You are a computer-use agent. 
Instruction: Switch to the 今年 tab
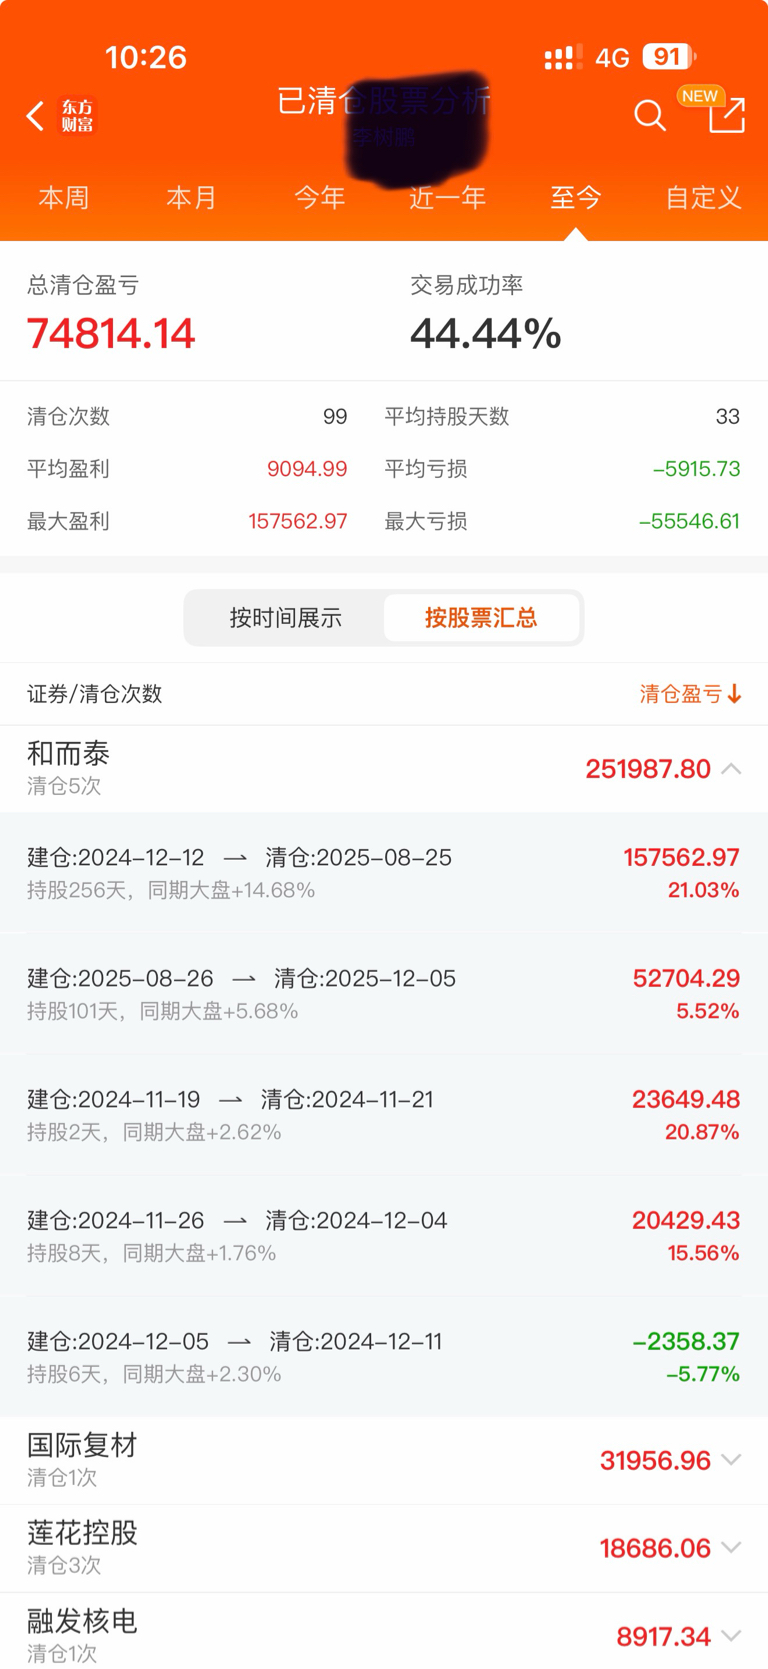tap(320, 197)
